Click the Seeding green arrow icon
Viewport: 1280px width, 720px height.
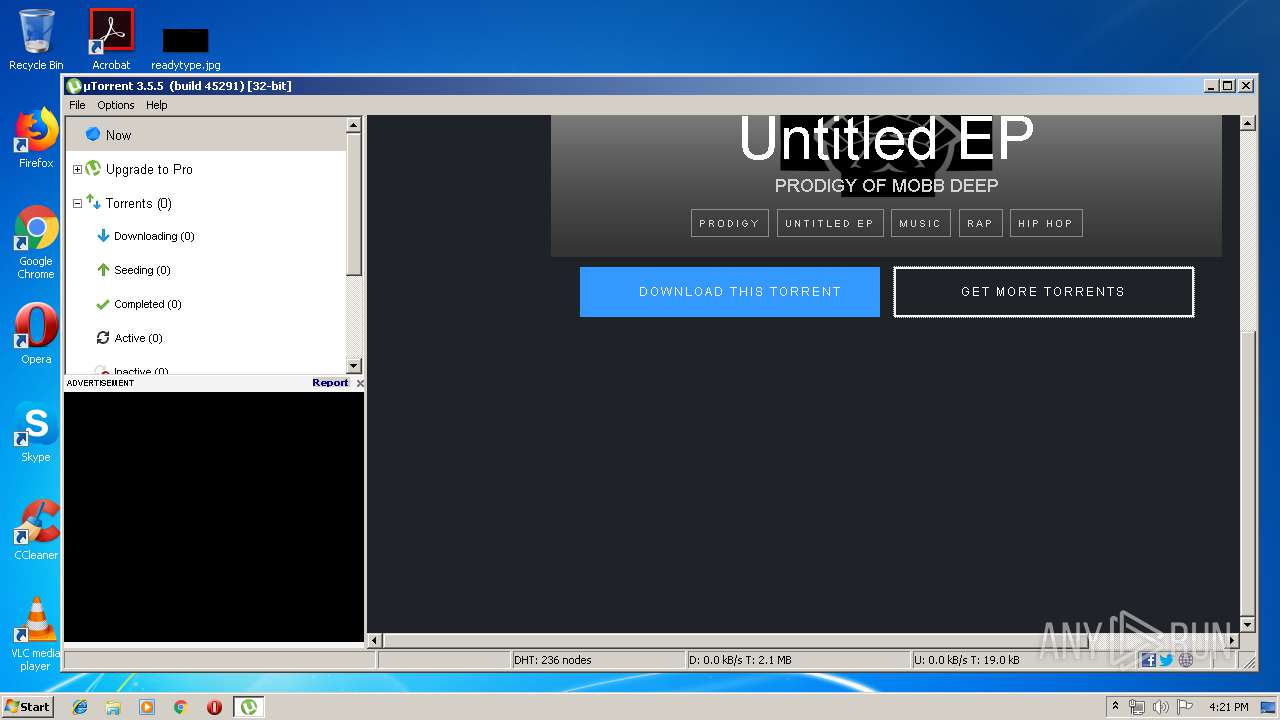click(102, 270)
